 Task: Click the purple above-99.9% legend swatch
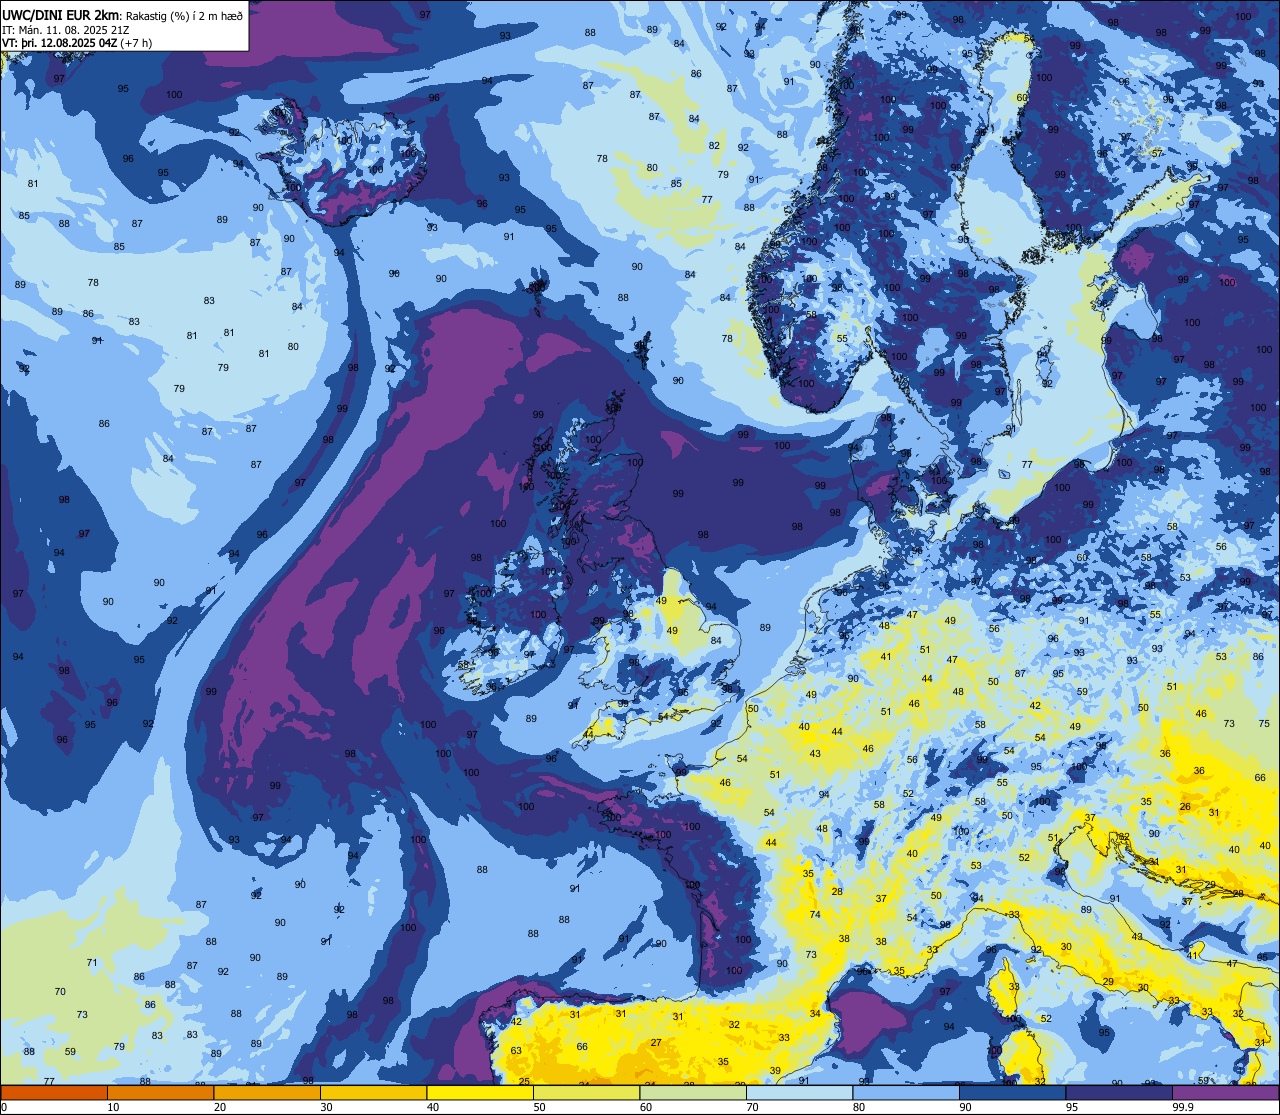(x=1225, y=1093)
